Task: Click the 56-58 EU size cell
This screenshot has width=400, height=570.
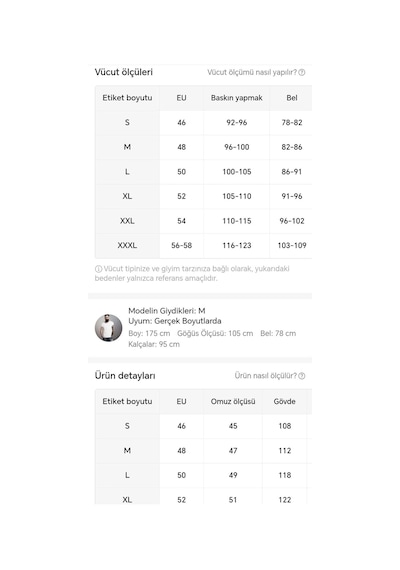Action: tap(181, 245)
